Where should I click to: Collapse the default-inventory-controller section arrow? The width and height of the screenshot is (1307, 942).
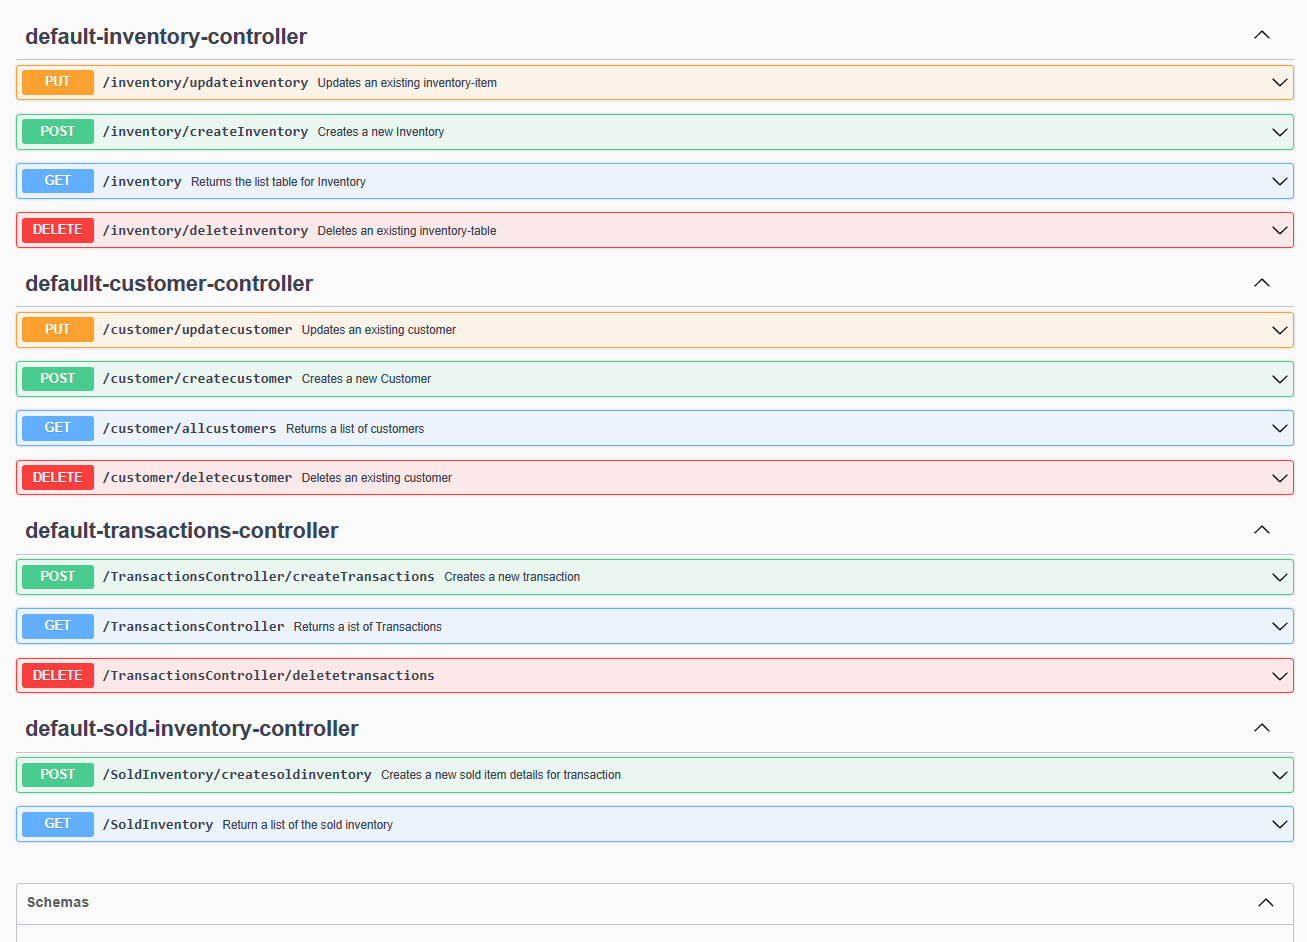(1261, 33)
